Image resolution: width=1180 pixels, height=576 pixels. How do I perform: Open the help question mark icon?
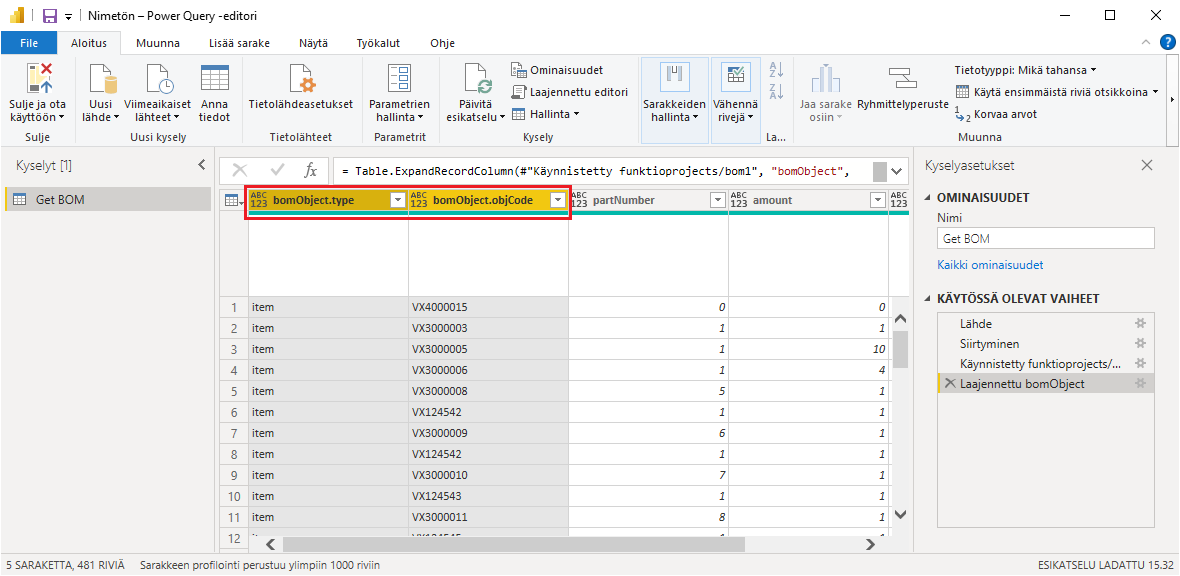pos(1166,42)
